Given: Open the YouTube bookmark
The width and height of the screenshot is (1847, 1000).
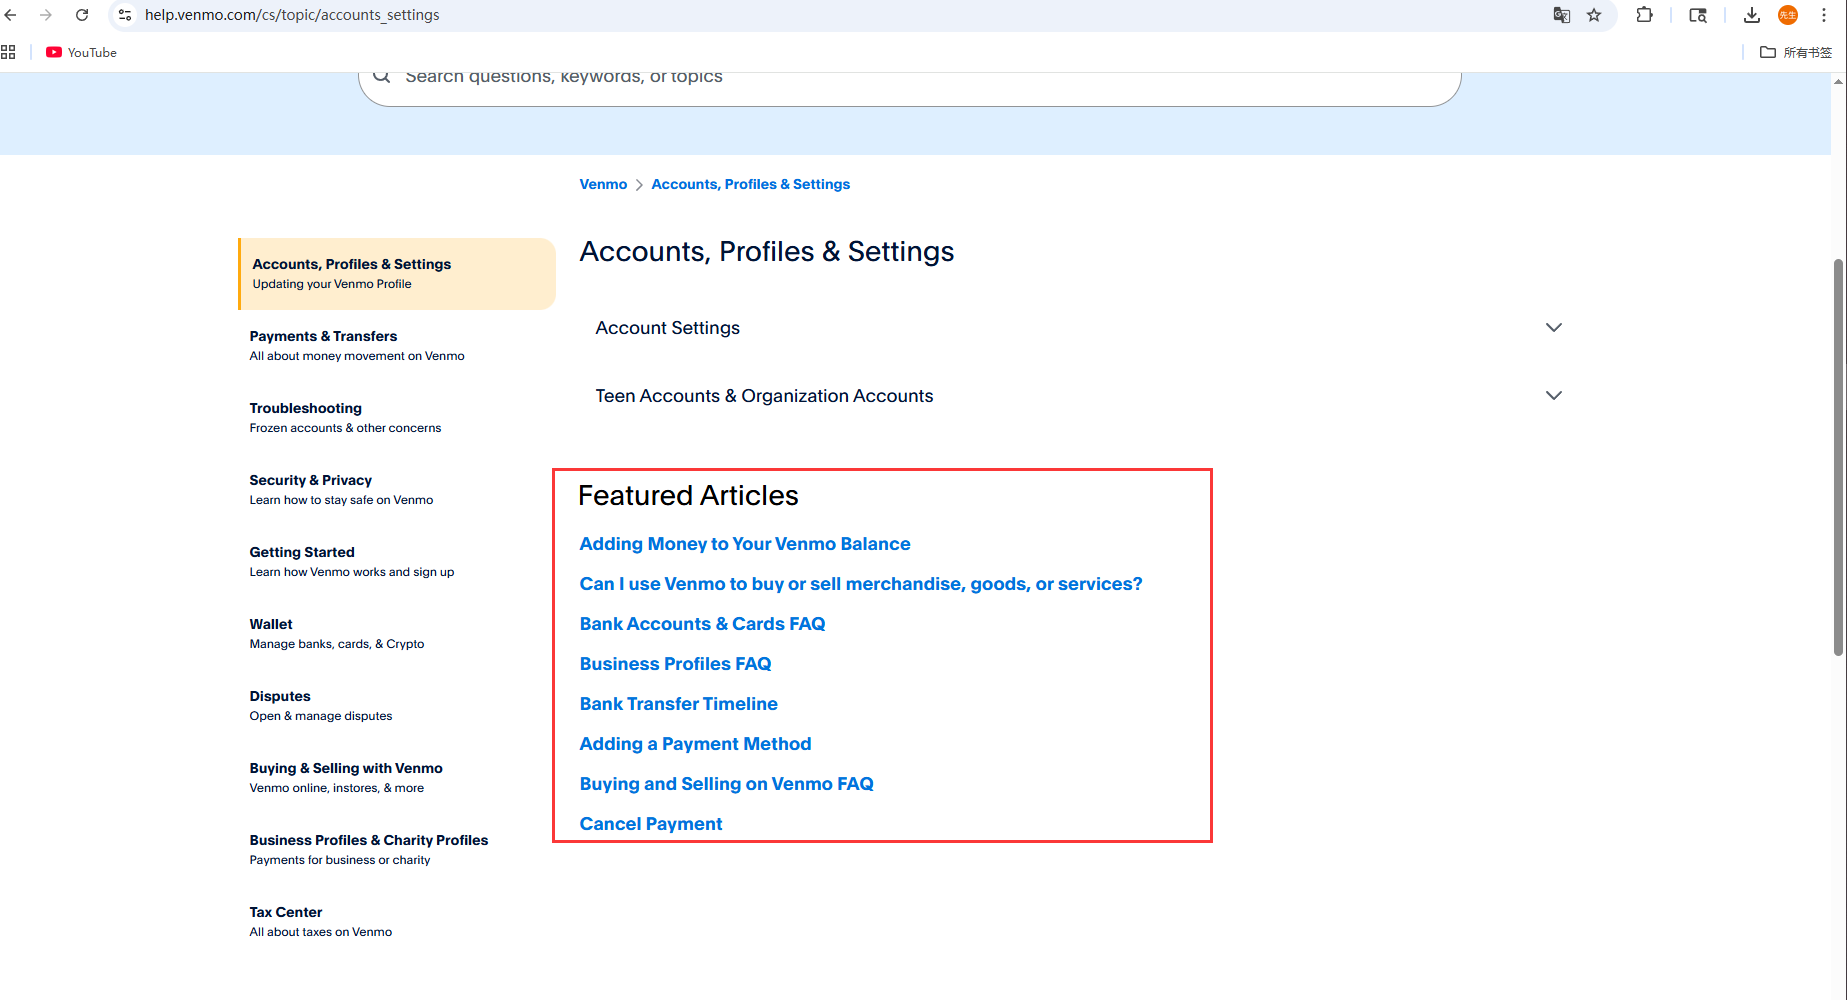Looking at the screenshot, I should [x=82, y=52].
